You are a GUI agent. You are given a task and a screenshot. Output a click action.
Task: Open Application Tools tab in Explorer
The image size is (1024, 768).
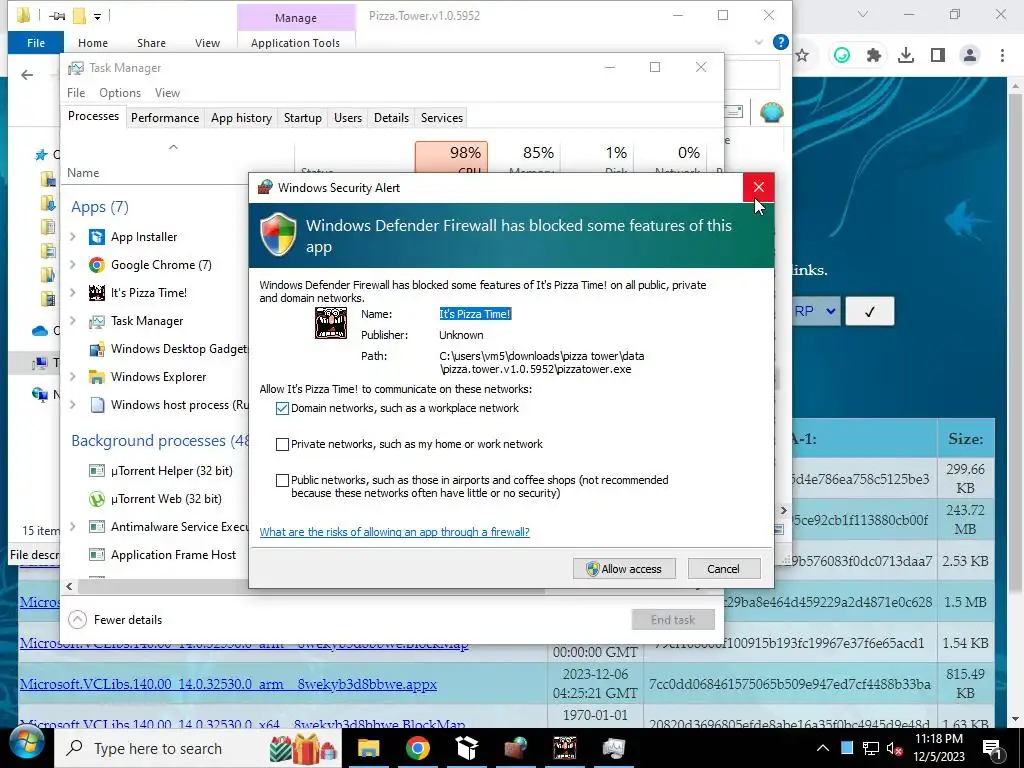(x=295, y=43)
